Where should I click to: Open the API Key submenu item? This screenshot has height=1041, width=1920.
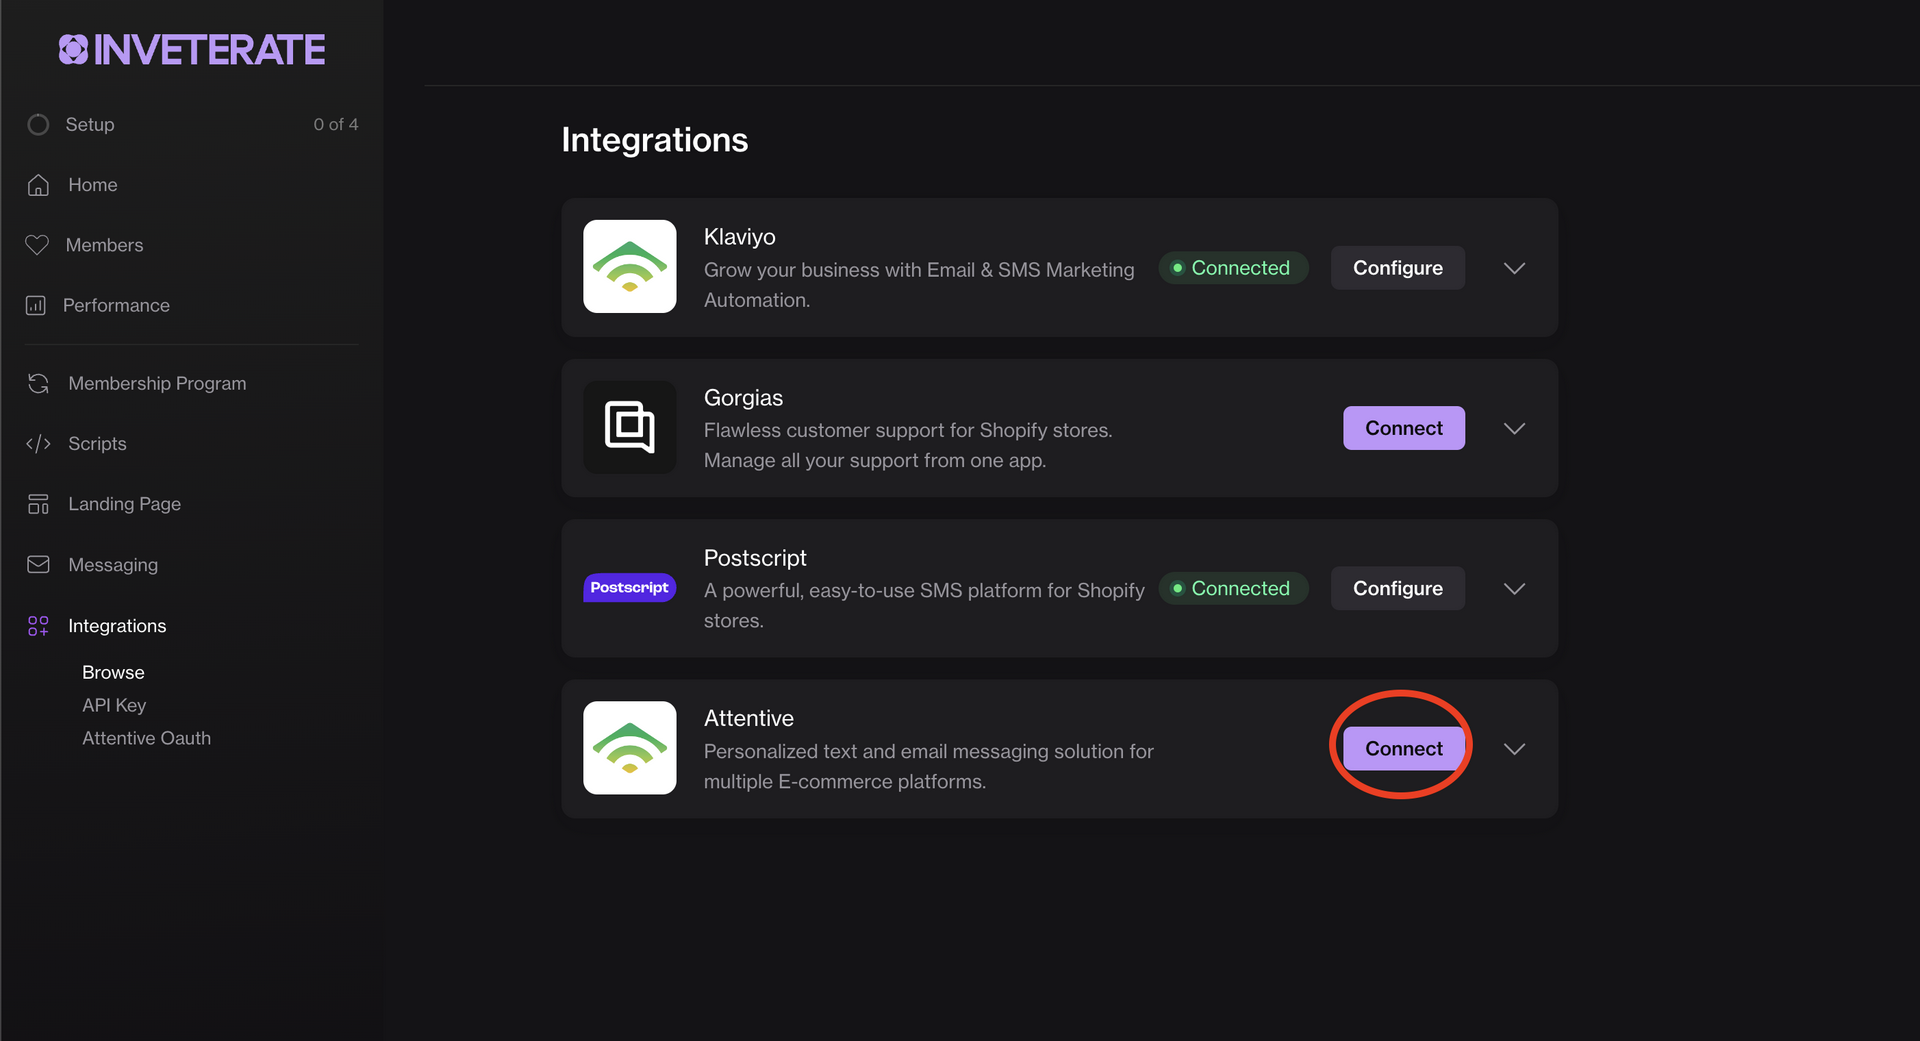pyautogui.click(x=114, y=705)
